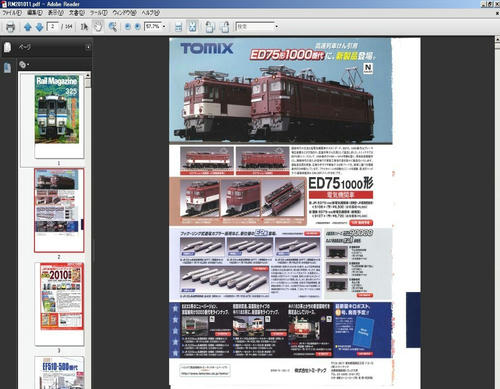Click the page number input field
500x389 pixels.
[53, 26]
